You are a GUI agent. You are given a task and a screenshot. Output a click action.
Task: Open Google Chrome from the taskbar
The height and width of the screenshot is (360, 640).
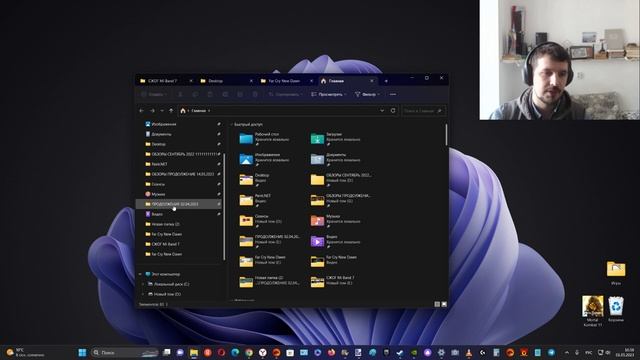pos(249,352)
